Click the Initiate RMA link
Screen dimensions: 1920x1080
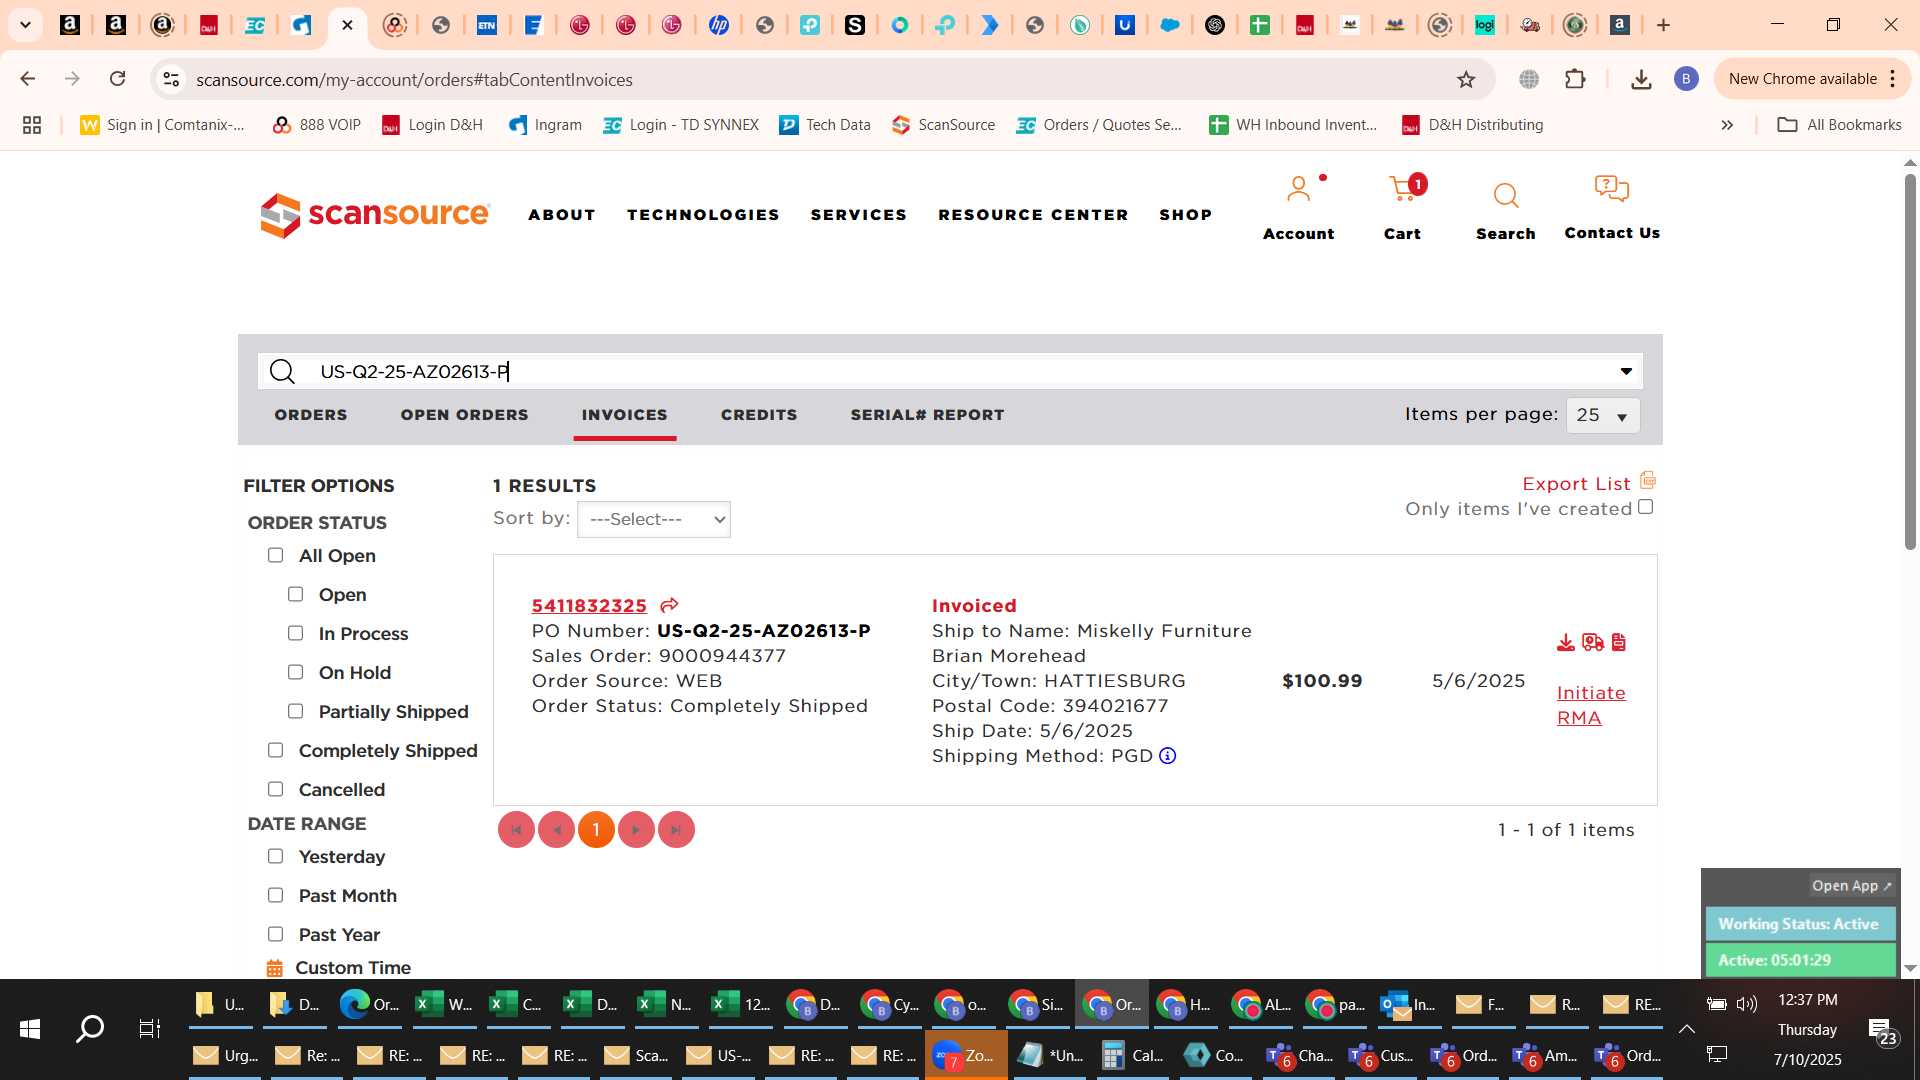click(1591, 705)
